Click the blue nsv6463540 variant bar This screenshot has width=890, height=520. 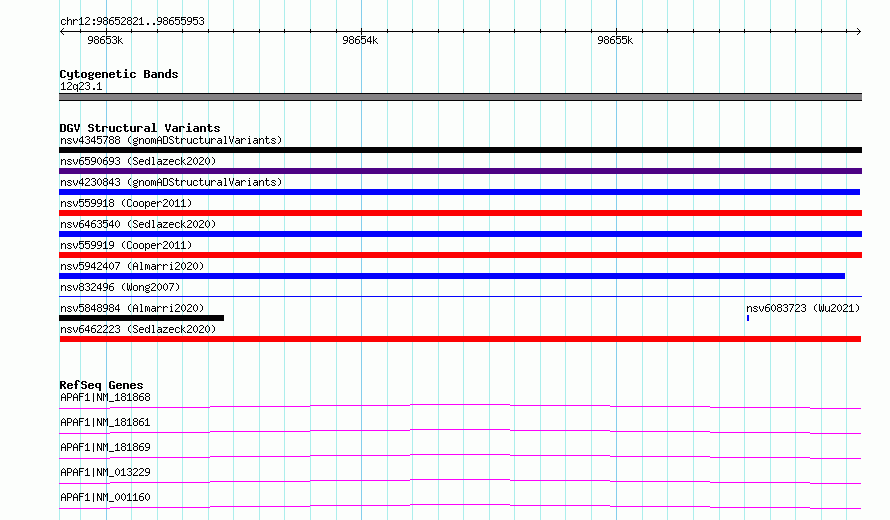460,234
